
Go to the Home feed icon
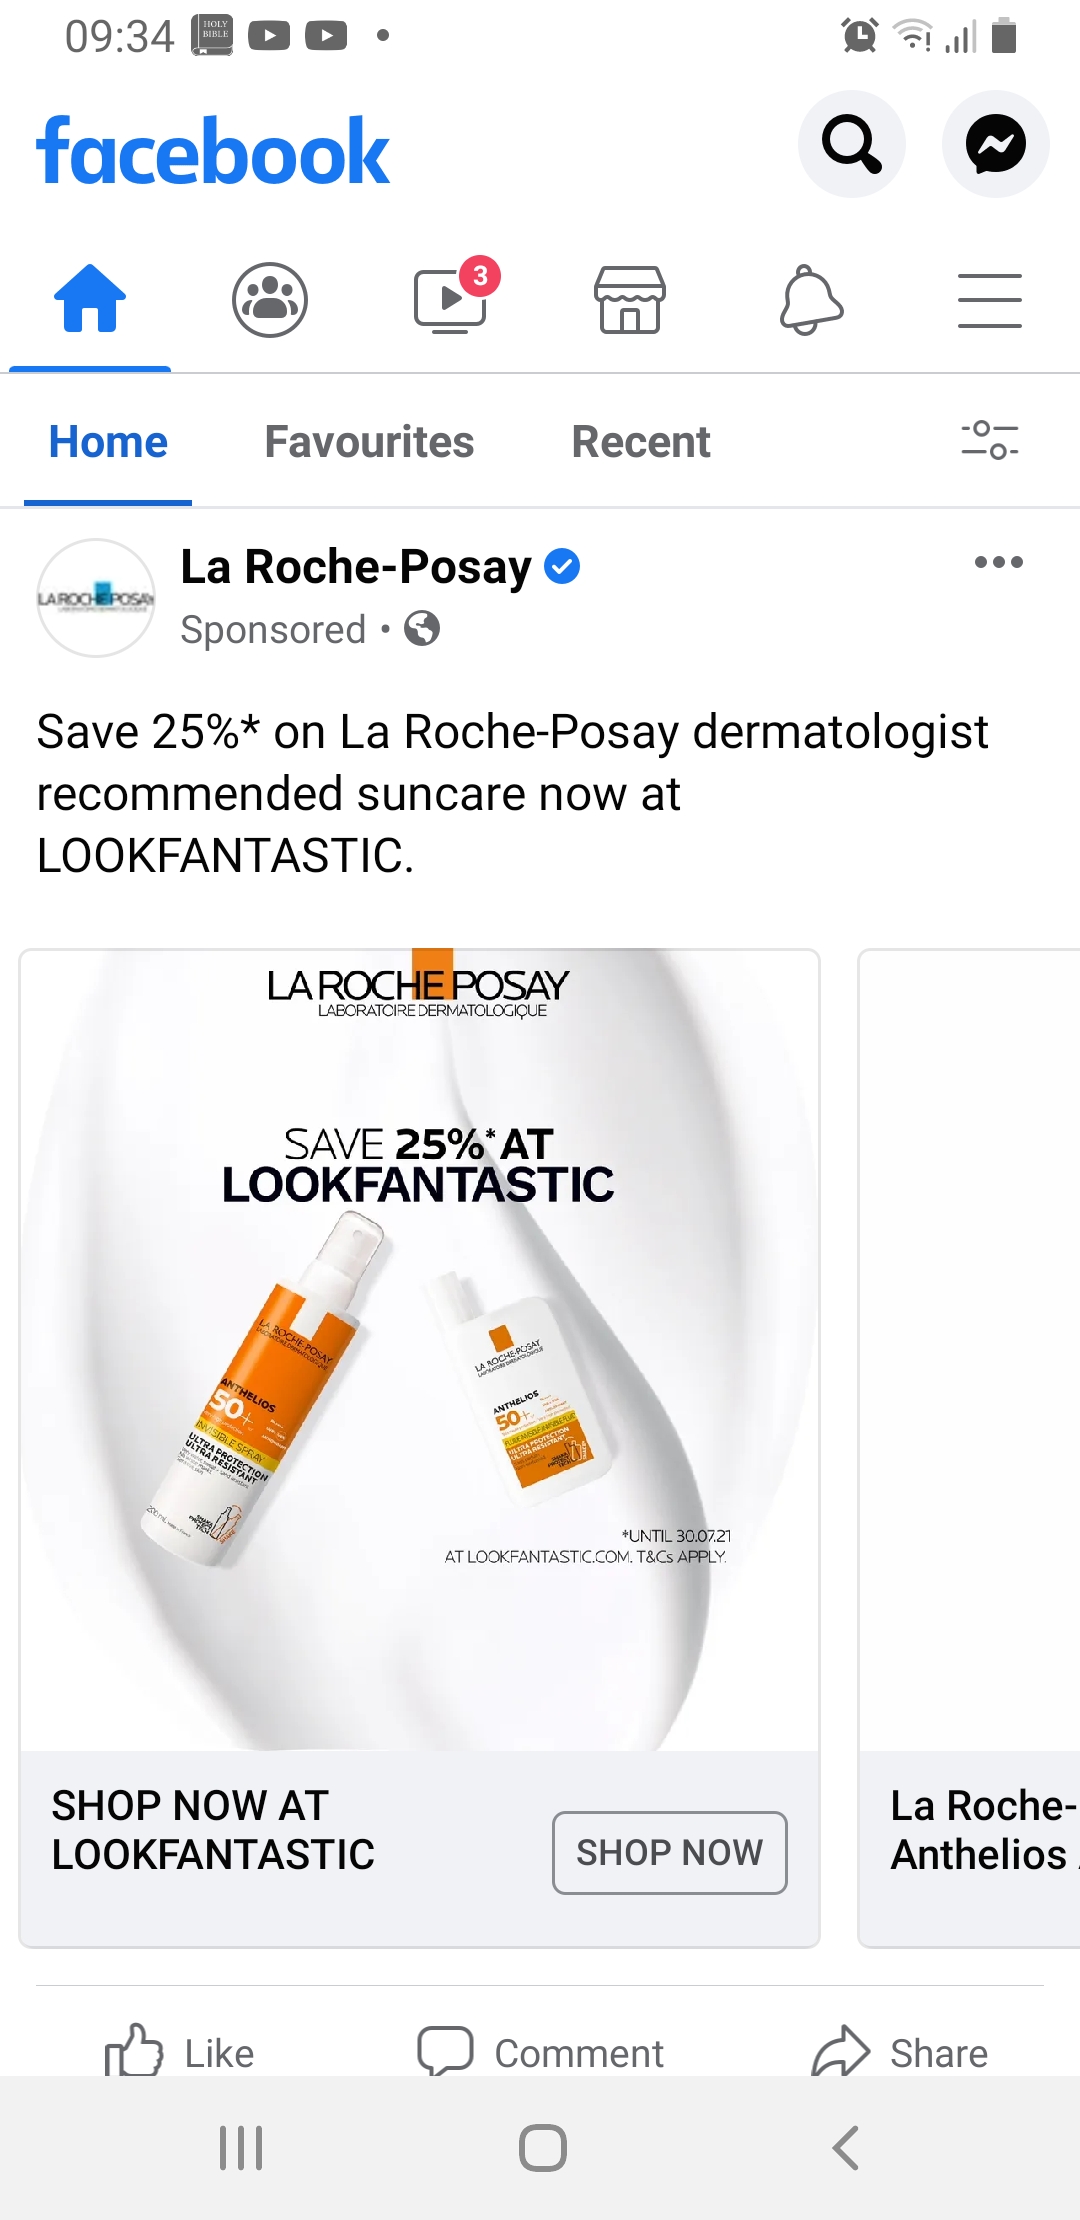[90, 298]
